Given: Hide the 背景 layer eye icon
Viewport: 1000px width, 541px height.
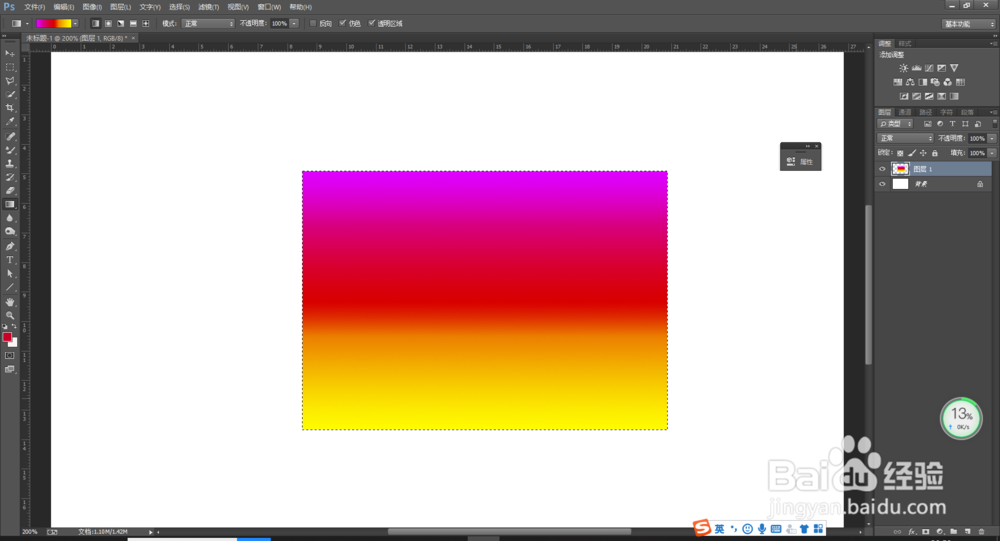Looking at the screenshot, I should [x=883, y=184].
